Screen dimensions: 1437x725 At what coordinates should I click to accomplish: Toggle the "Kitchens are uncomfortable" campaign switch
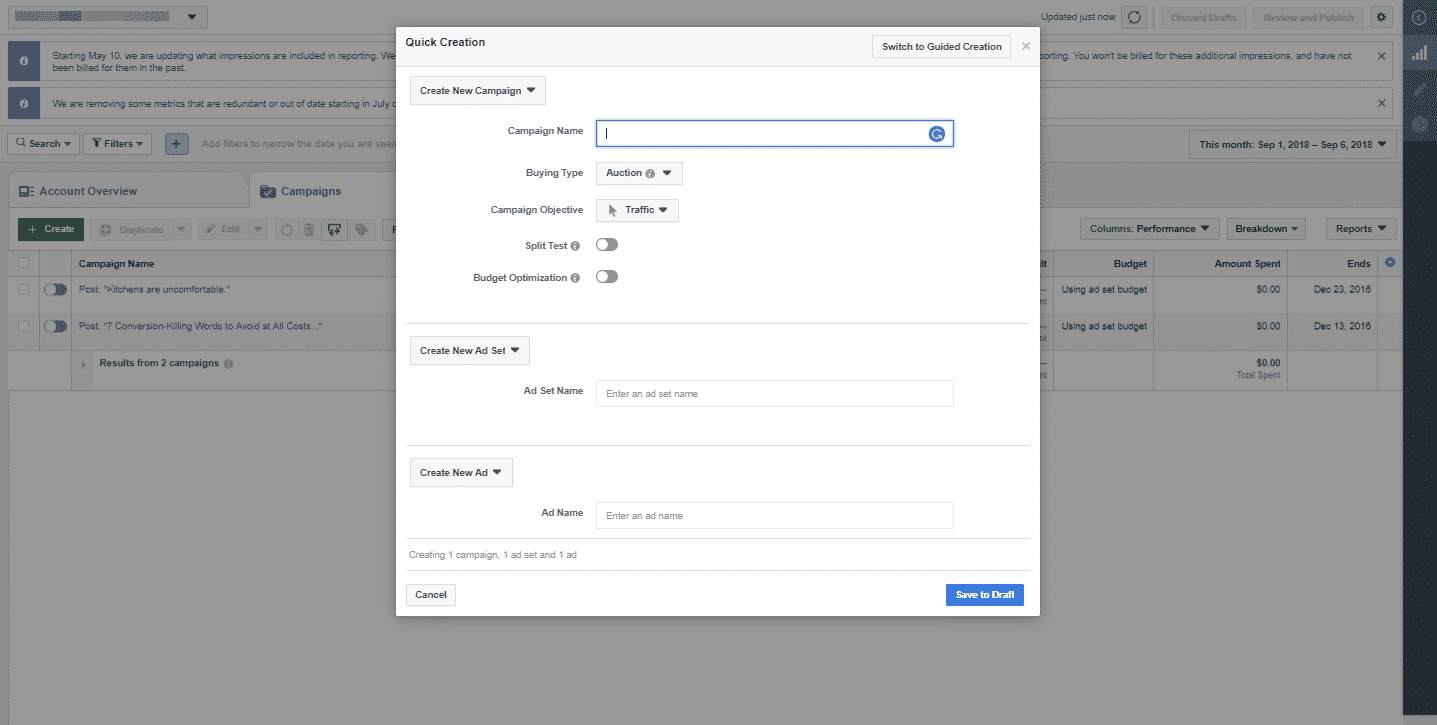(55, 289)
